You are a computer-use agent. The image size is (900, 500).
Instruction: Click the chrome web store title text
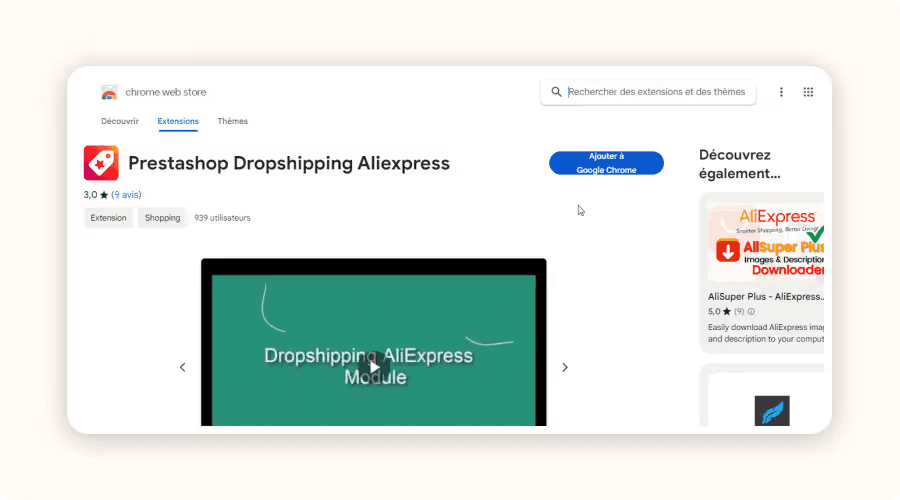pyautogui.click(x=166, y=92)
